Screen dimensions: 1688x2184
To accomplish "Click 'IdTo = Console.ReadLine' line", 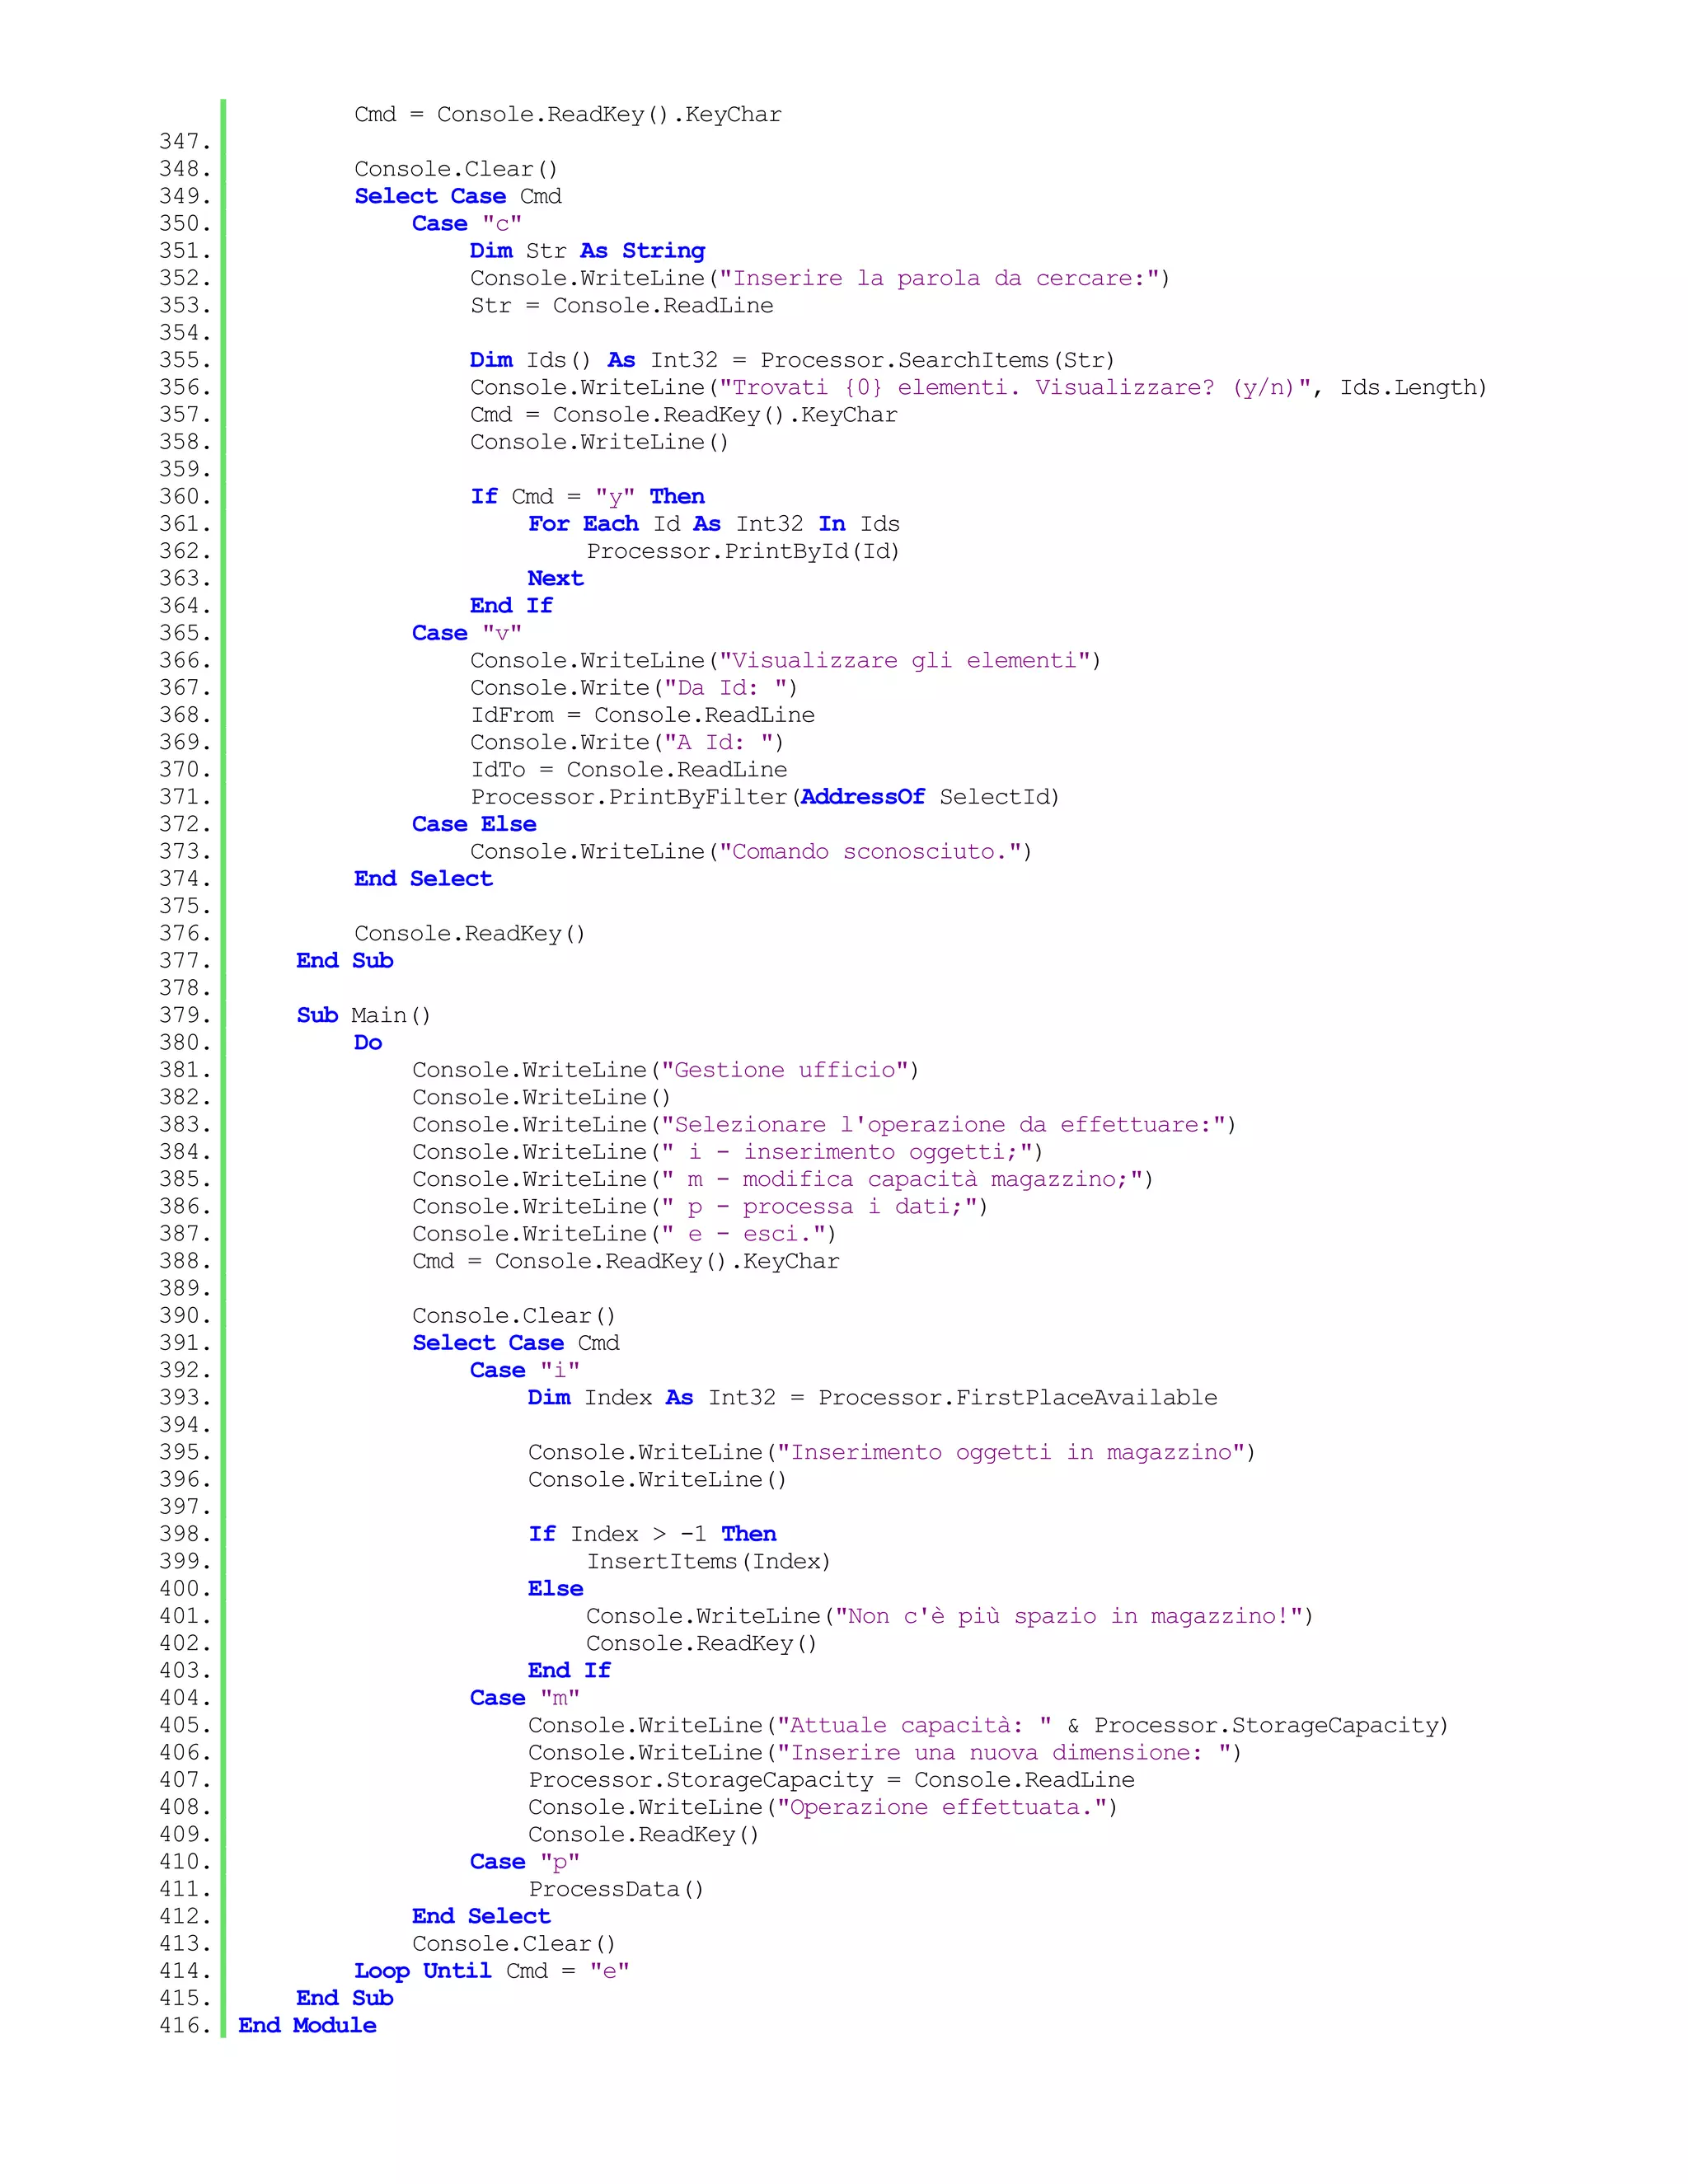I will pos(629,770).
